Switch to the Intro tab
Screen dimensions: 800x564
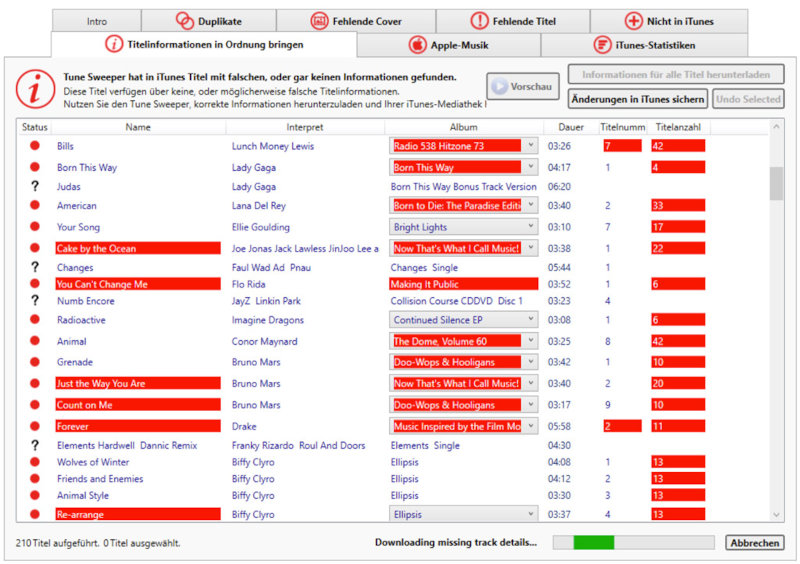(97, 21)
